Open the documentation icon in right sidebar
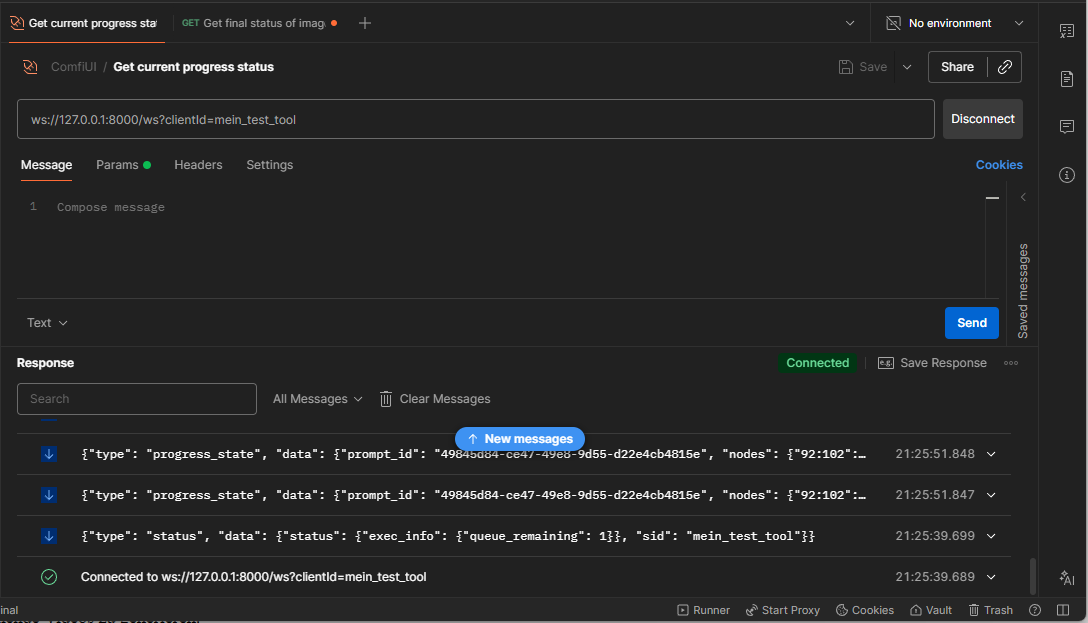Screen dimensions: 1088x623 pyautogui.click(x=1066, y=79)
